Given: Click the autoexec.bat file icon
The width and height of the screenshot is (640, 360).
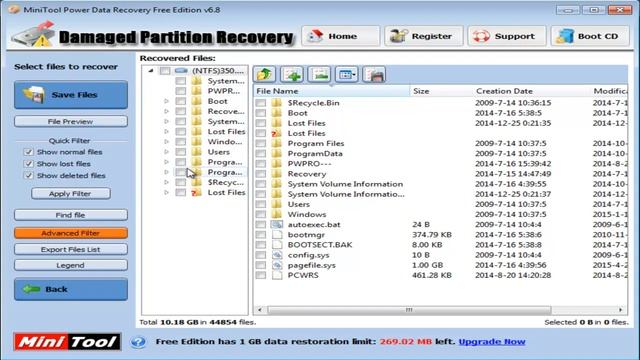Looking at the screenshot, I should (x=277, y=224).
